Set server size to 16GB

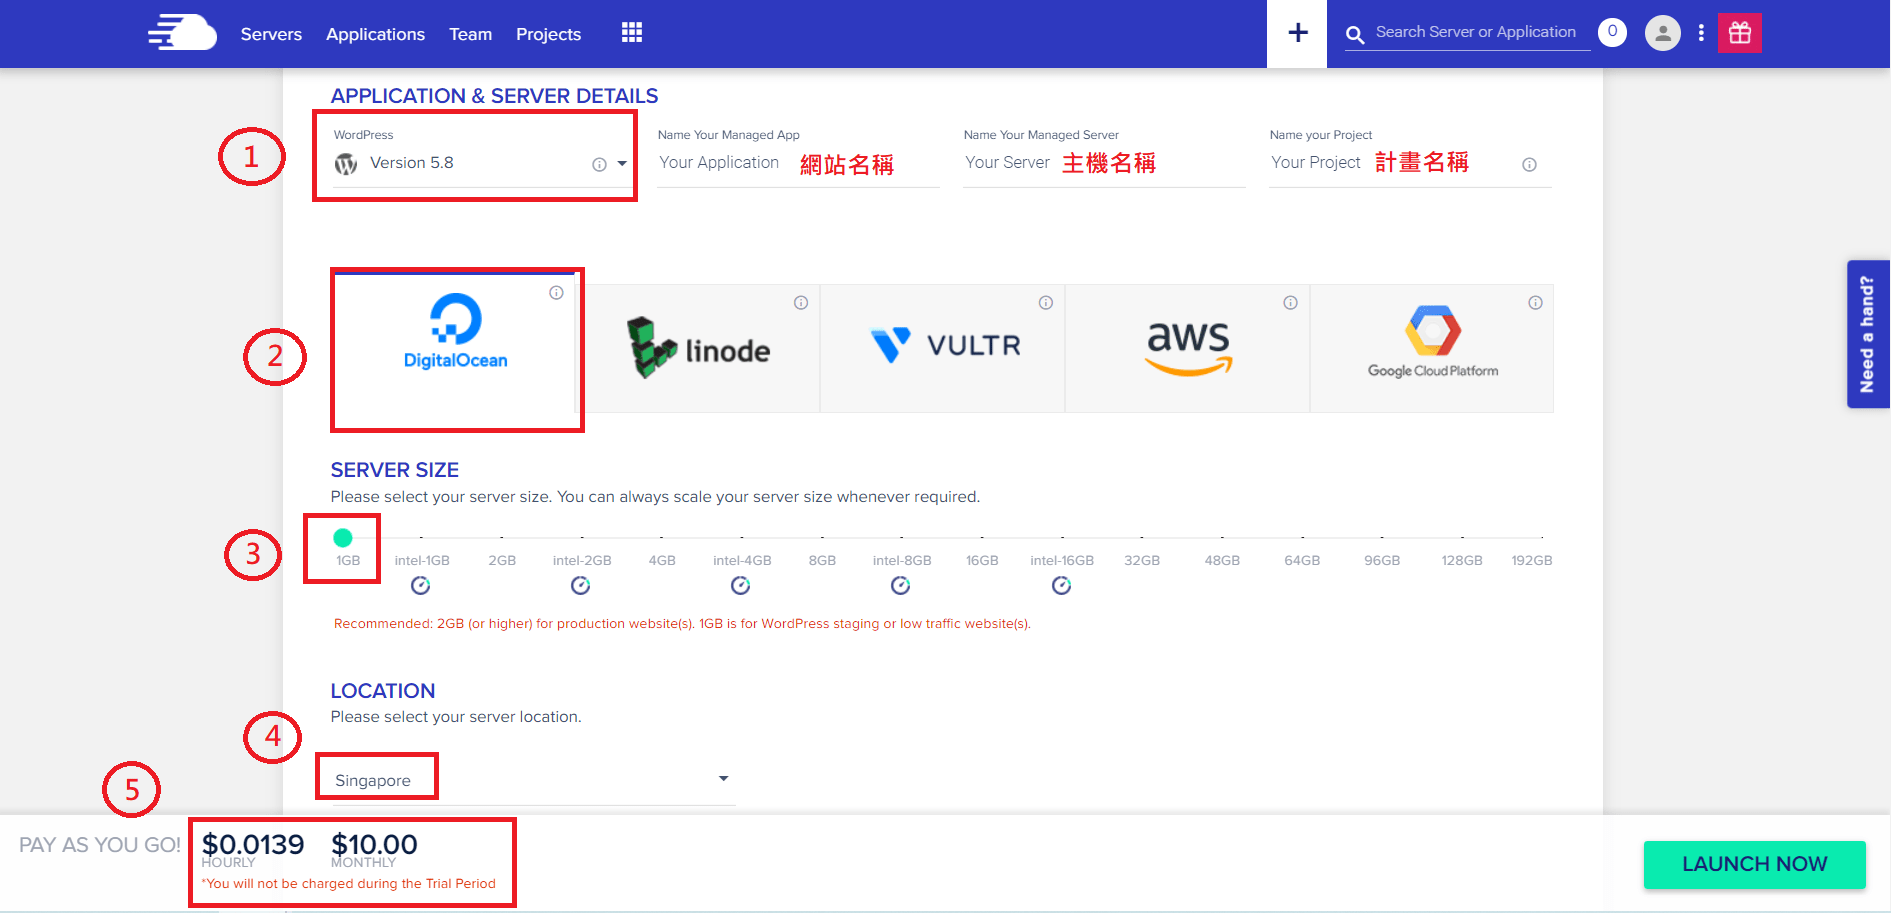click(982, 560)
